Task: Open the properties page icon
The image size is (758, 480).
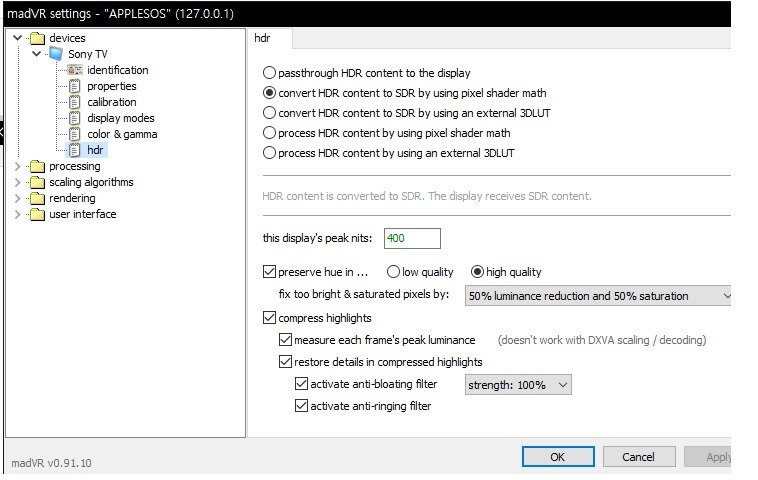Action: [x=74, y=86]
